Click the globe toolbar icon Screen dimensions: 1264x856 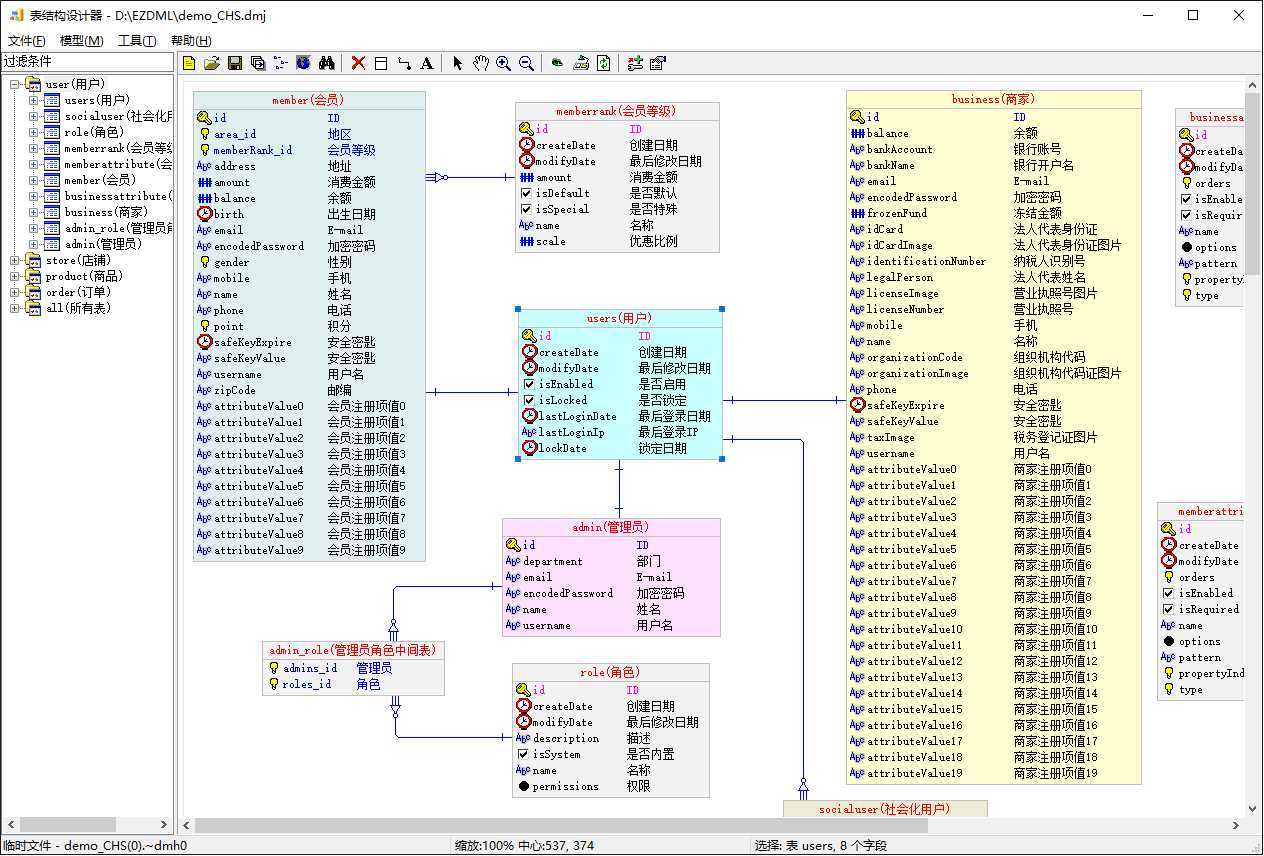[x=303, y=63]
